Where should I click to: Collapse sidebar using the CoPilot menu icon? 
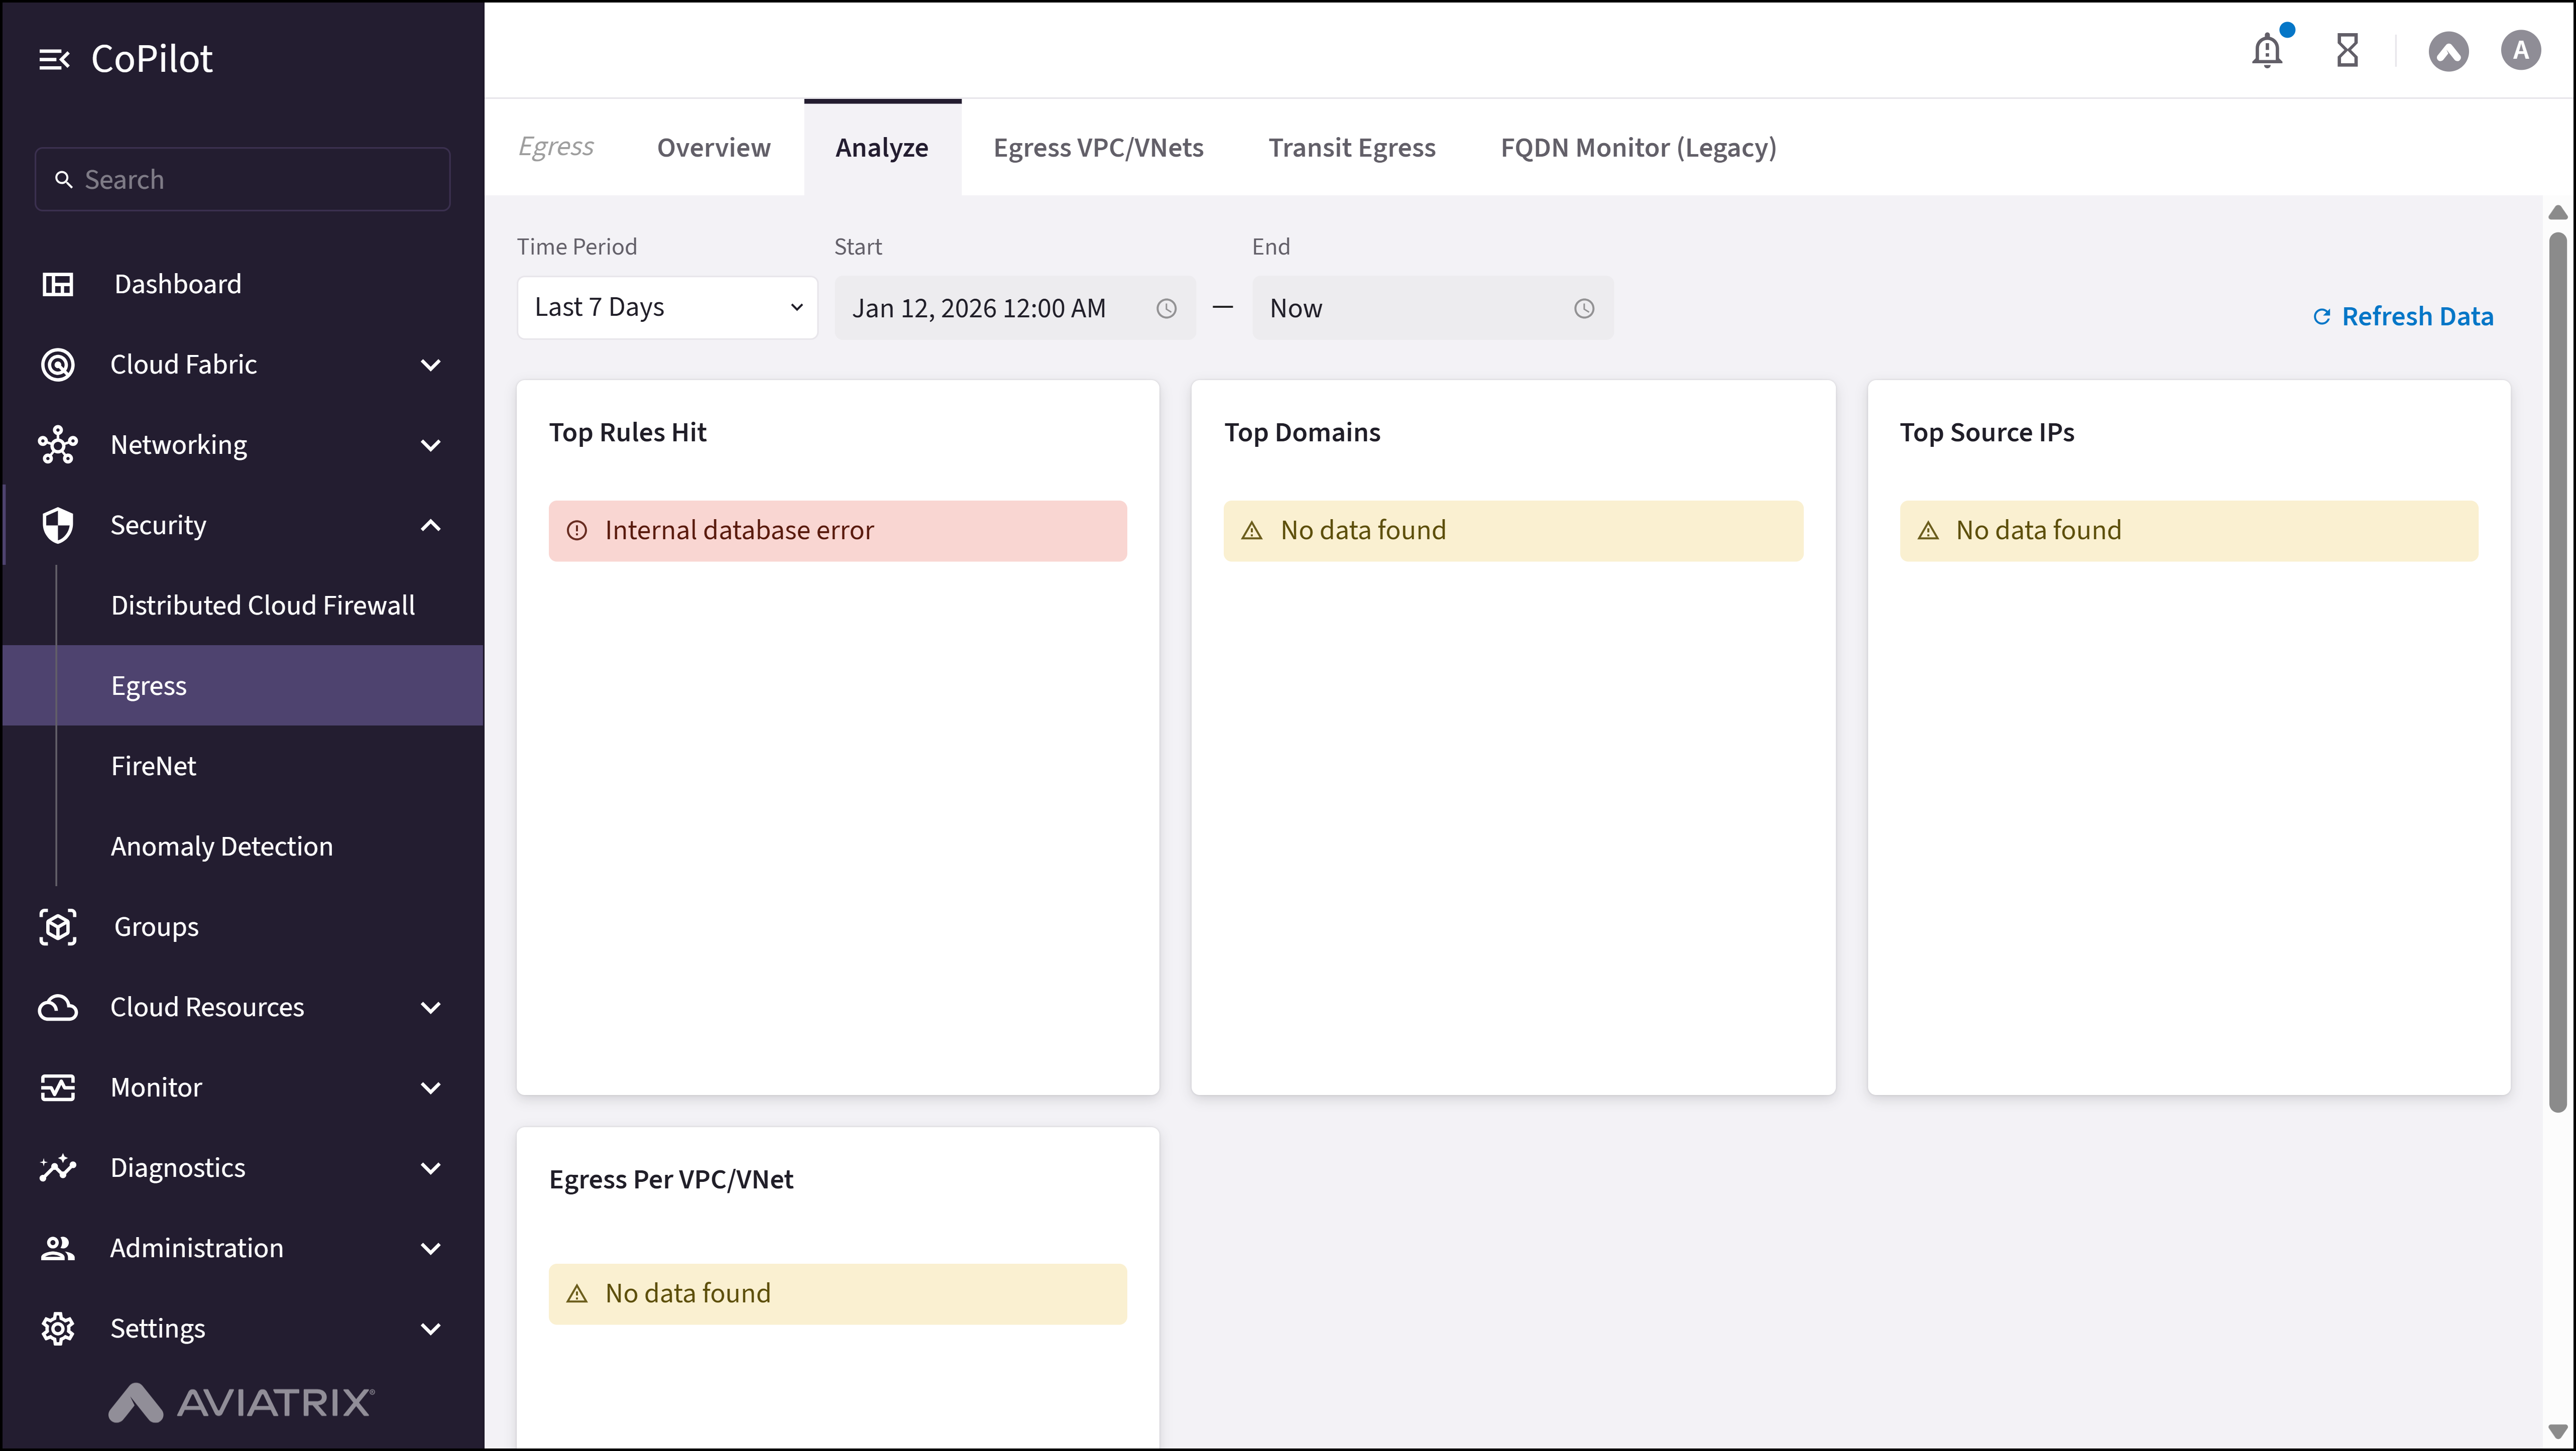[54, 60]
